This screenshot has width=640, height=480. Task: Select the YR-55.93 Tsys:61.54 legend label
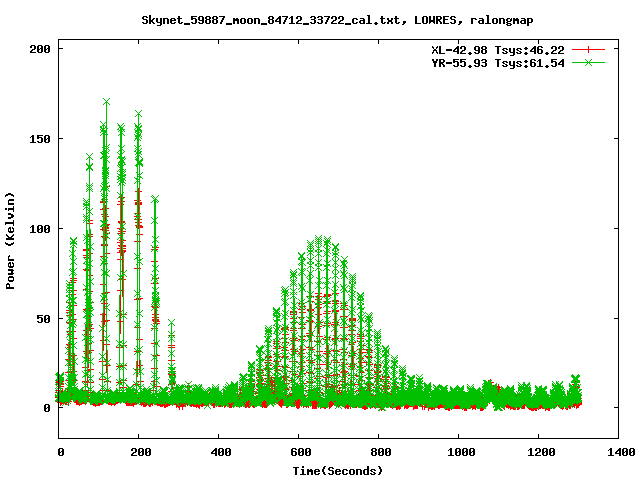[498, 63]
